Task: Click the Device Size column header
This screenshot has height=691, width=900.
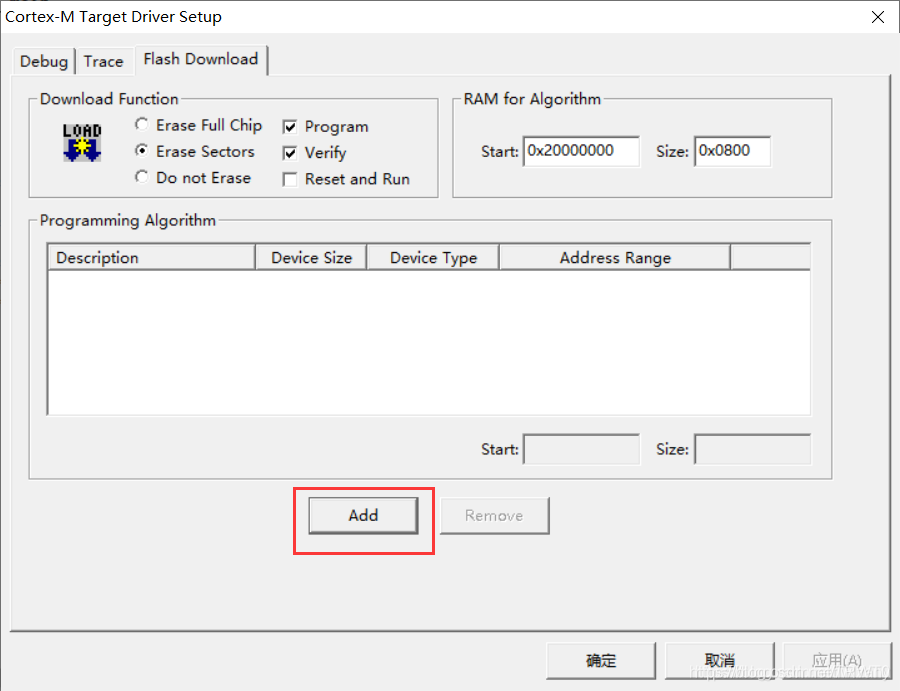Action: pos(311,258)
